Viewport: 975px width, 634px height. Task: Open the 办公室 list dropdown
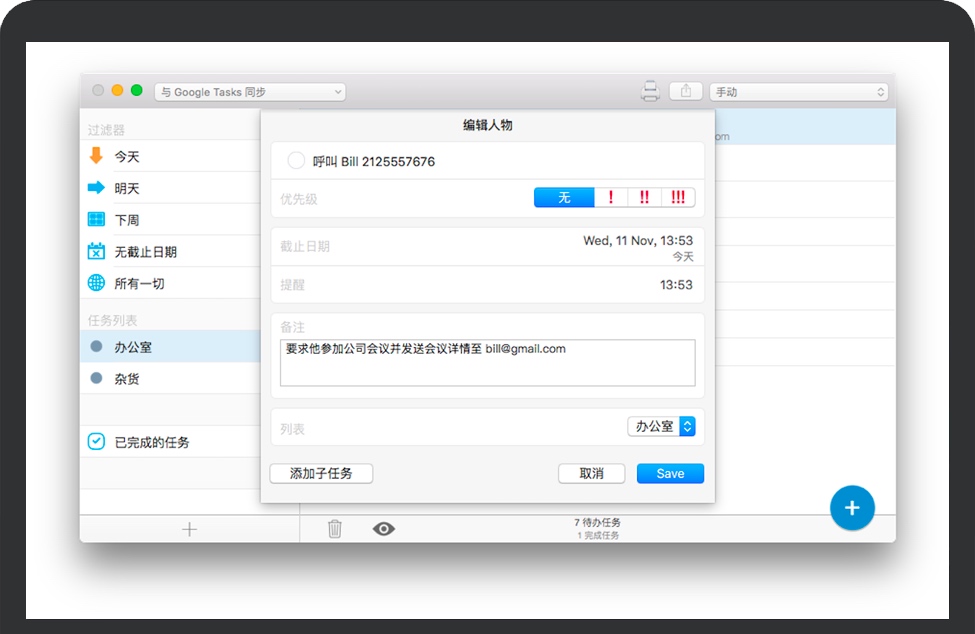tap(661, 426)
